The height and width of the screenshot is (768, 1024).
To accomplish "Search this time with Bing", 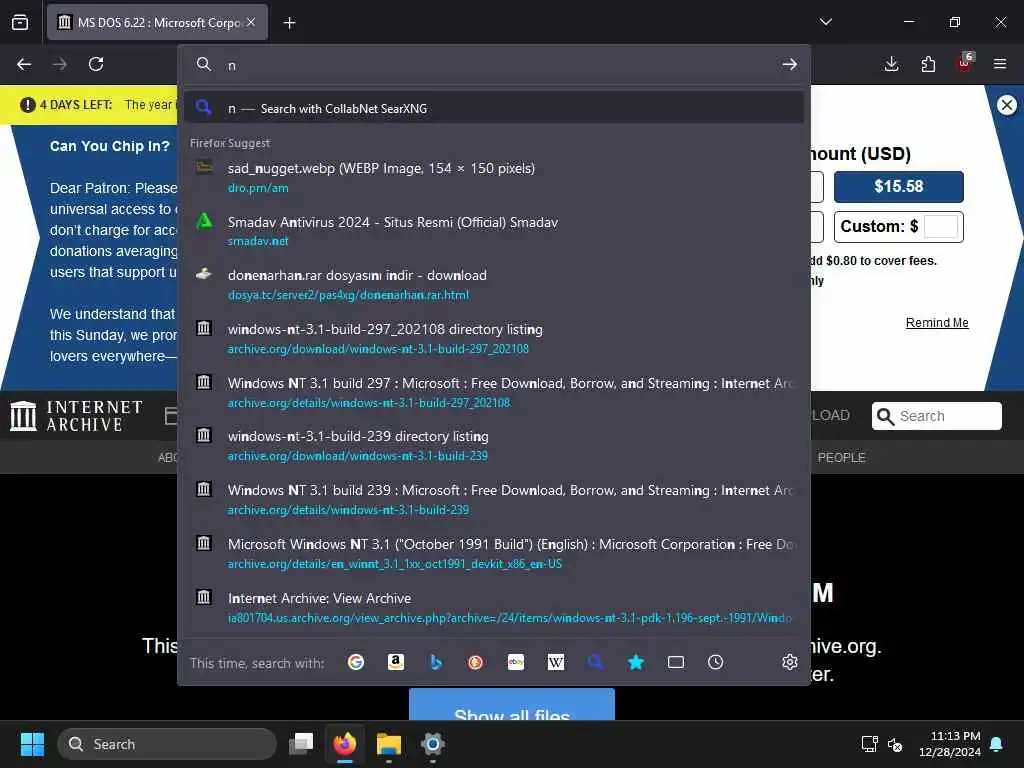I will coord(436,662).
